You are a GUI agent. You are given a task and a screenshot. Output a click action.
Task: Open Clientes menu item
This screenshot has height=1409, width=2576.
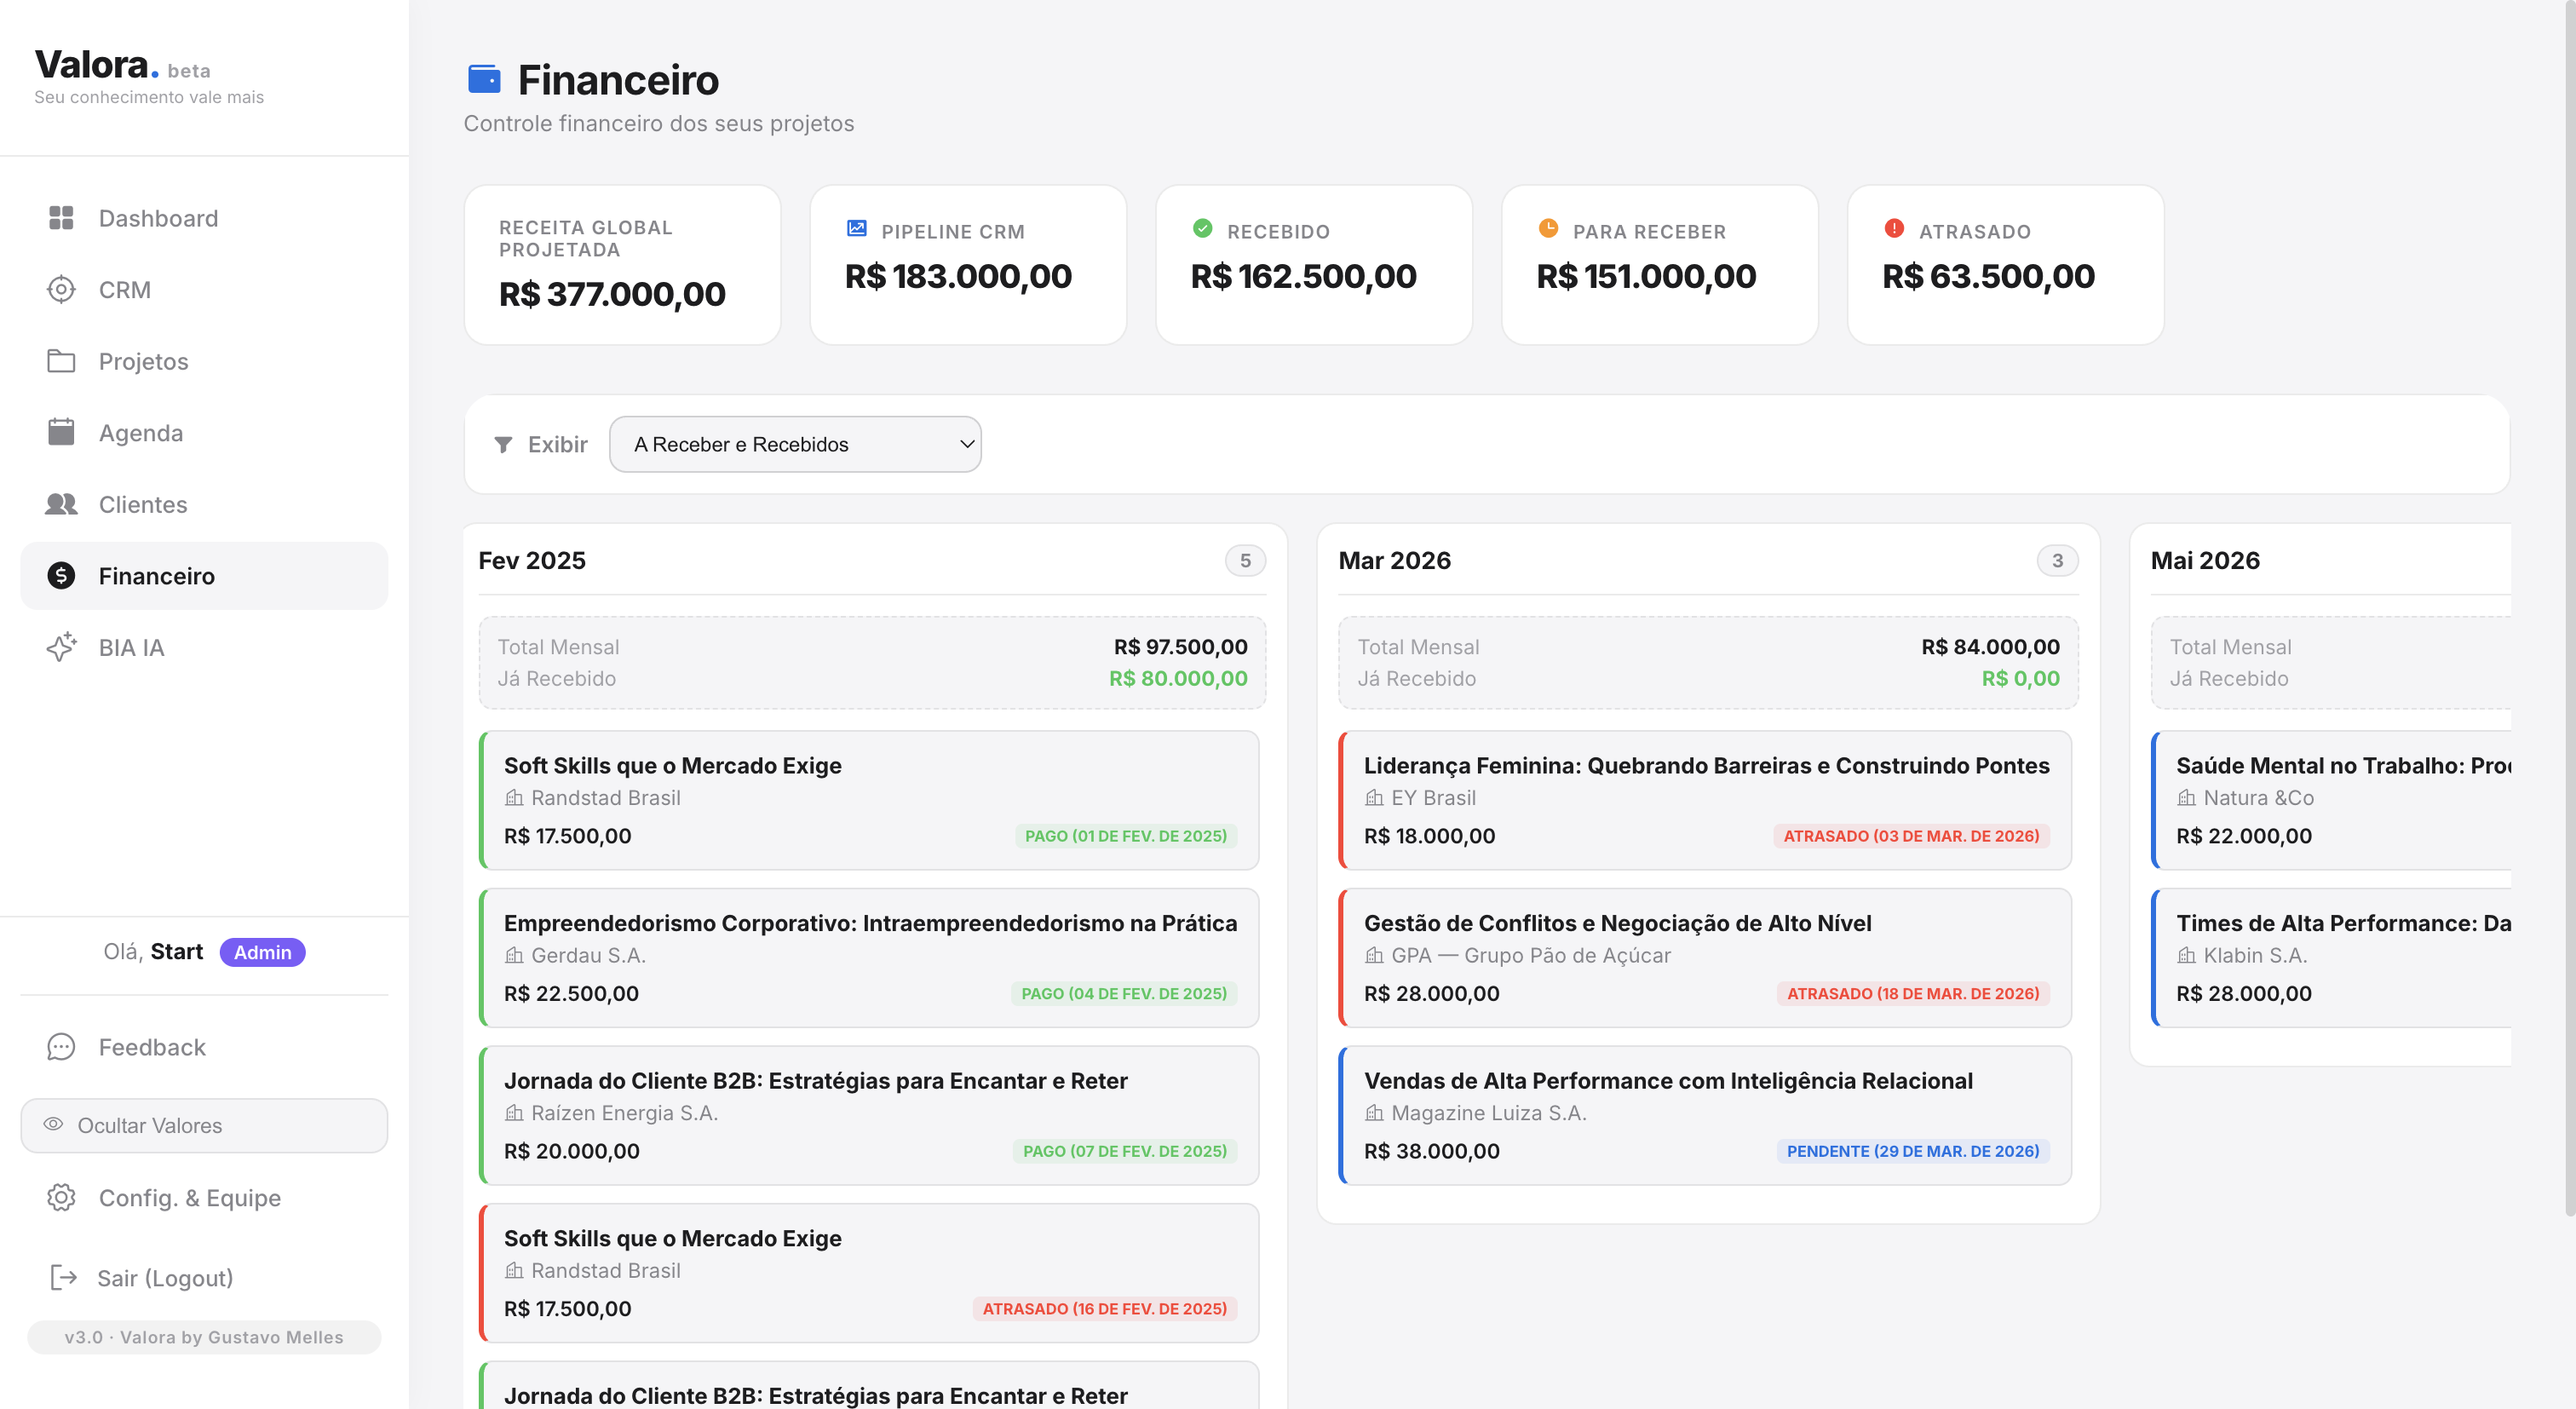pos(204,504)
